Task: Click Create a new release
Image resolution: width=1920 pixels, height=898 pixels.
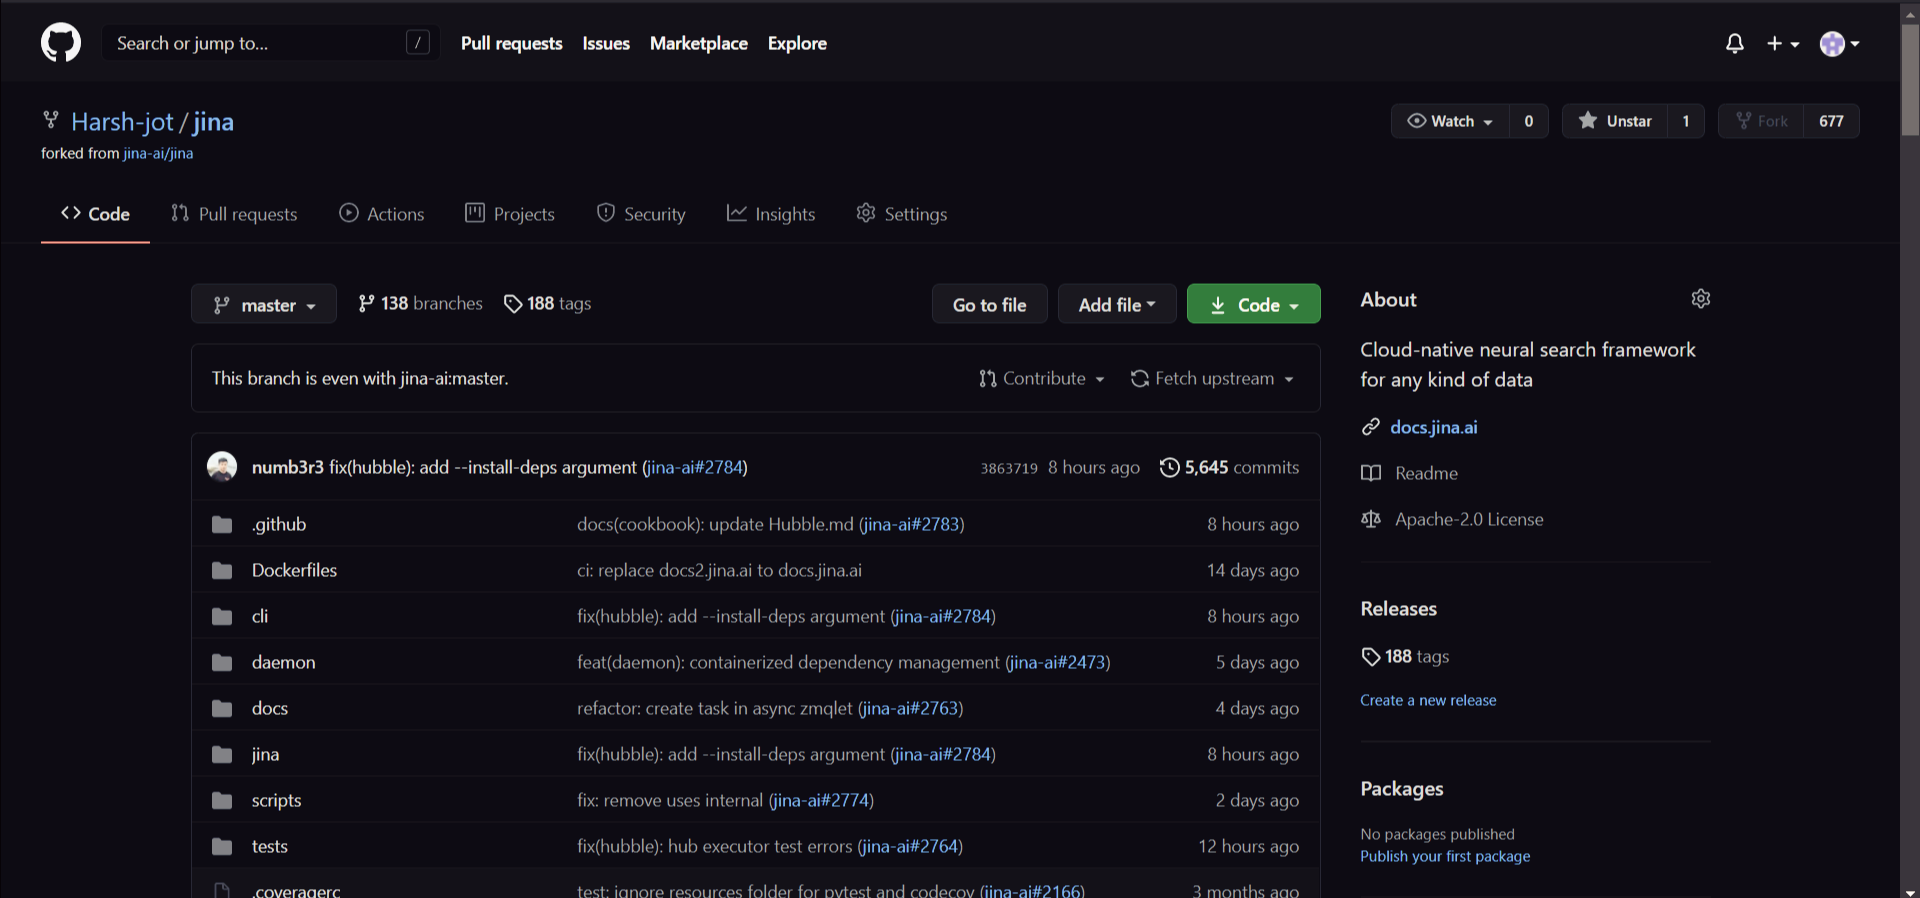Action: click(x=1428, y=700)
